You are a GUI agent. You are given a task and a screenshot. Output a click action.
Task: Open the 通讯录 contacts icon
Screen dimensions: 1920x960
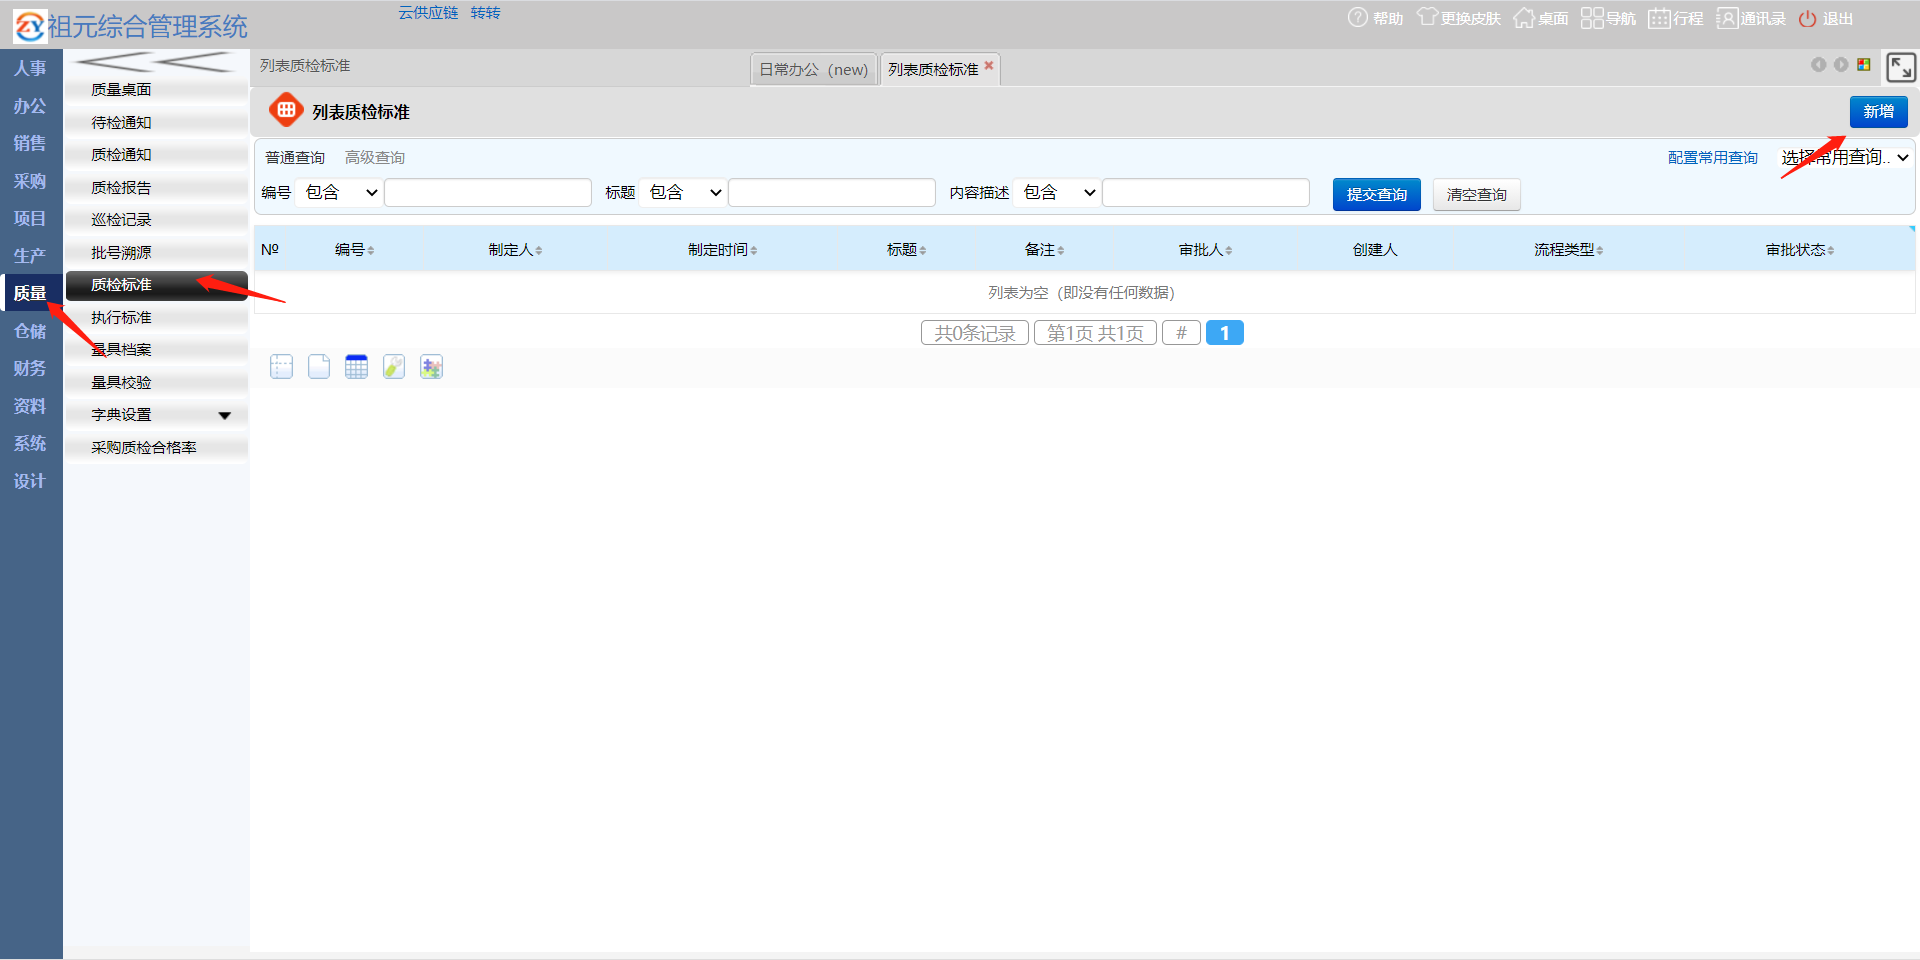pyautogui.click(x=1727, y=18)
